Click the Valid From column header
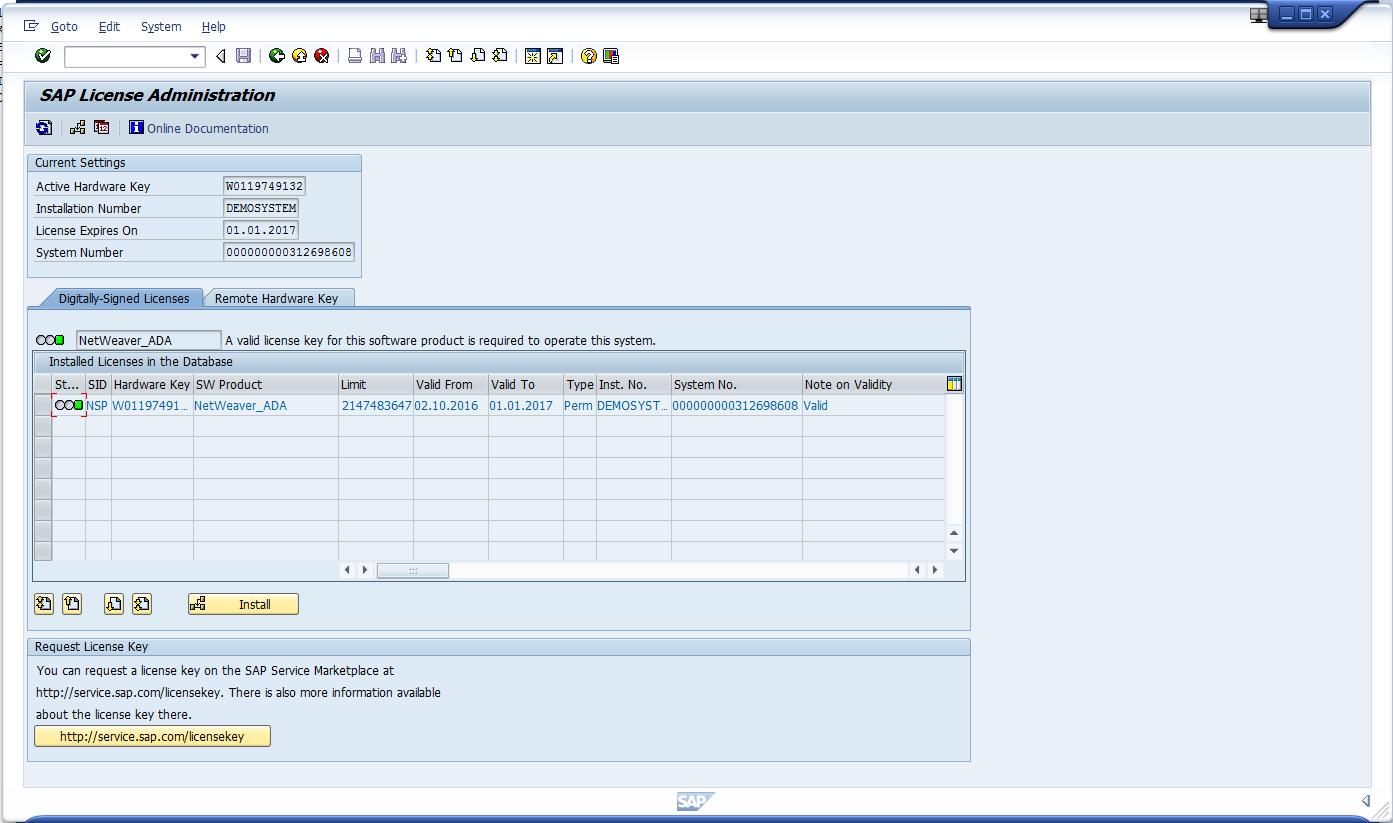Image resolution: width=1393 pixels, height=823 pixels. tap(451, 384)
